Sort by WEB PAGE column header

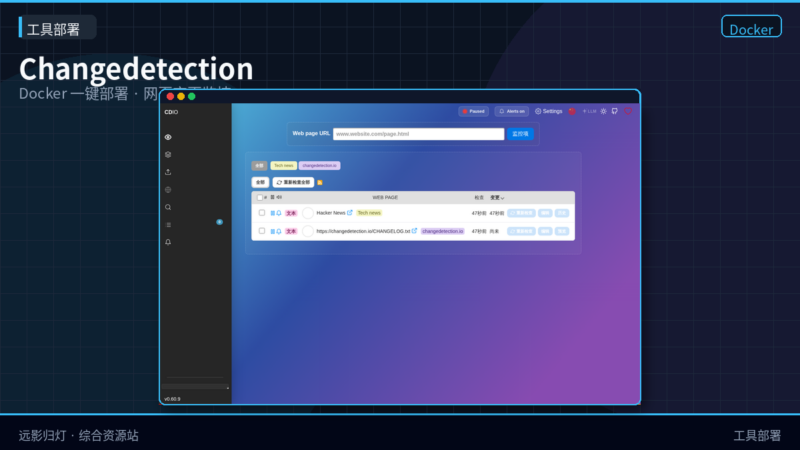point(385,197)
